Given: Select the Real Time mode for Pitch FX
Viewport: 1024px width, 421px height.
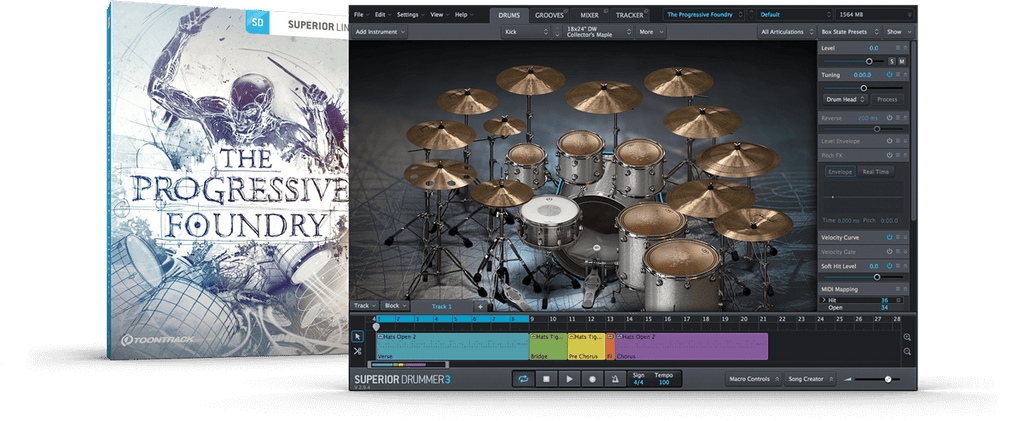Looking at the screenshot, I should (874, 172).
